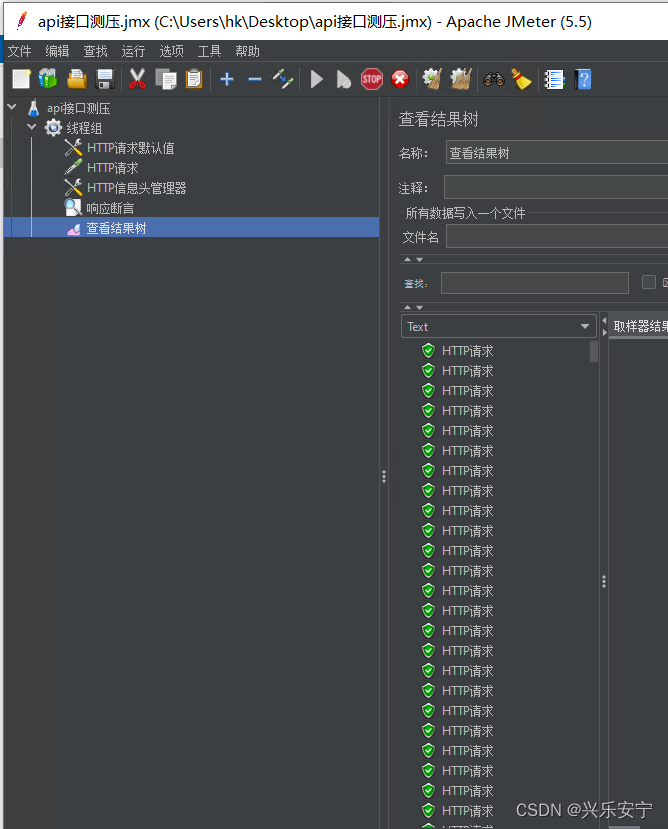Collapse the api接口测压 test plan node
The image size is (668, 829).
(x=12, y=107)
